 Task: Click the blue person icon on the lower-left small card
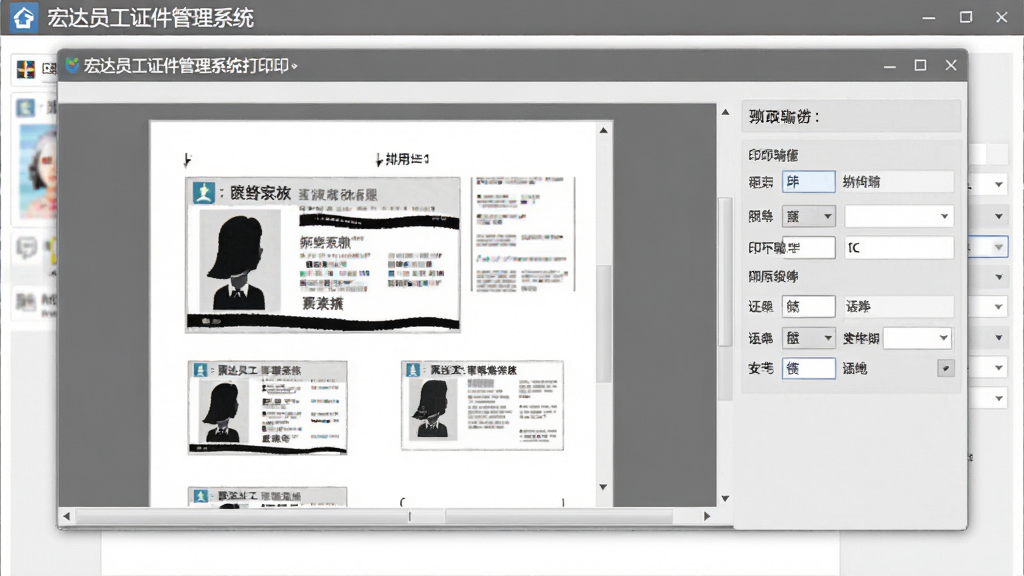200,370
